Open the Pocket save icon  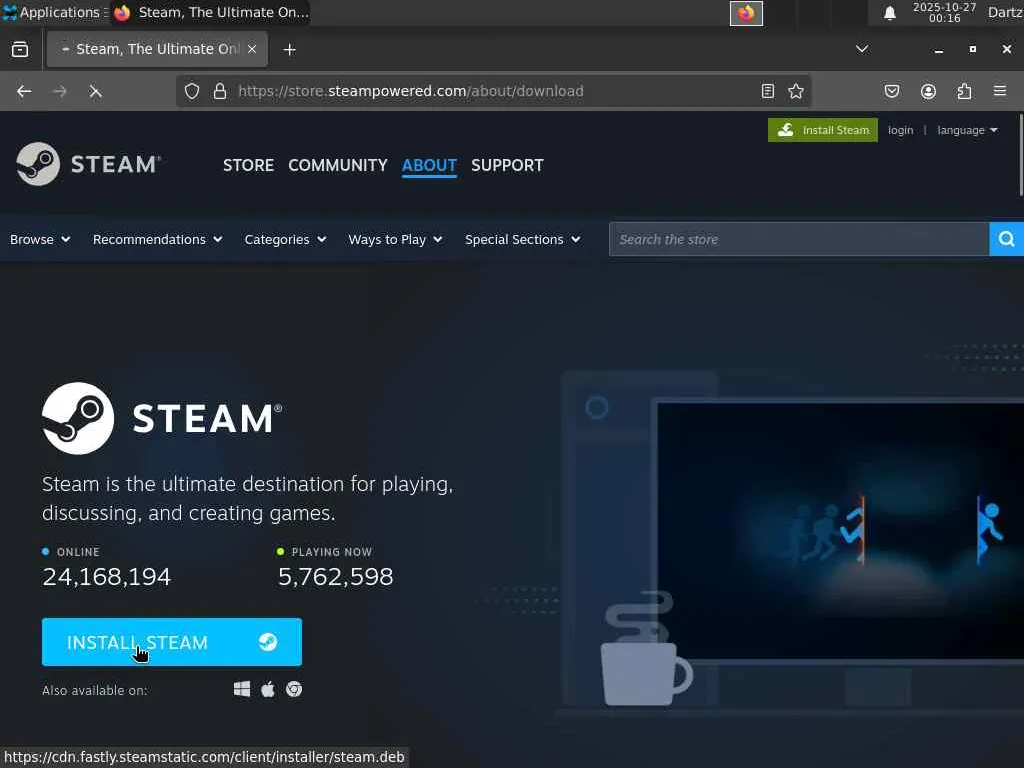tap(891, 91)
